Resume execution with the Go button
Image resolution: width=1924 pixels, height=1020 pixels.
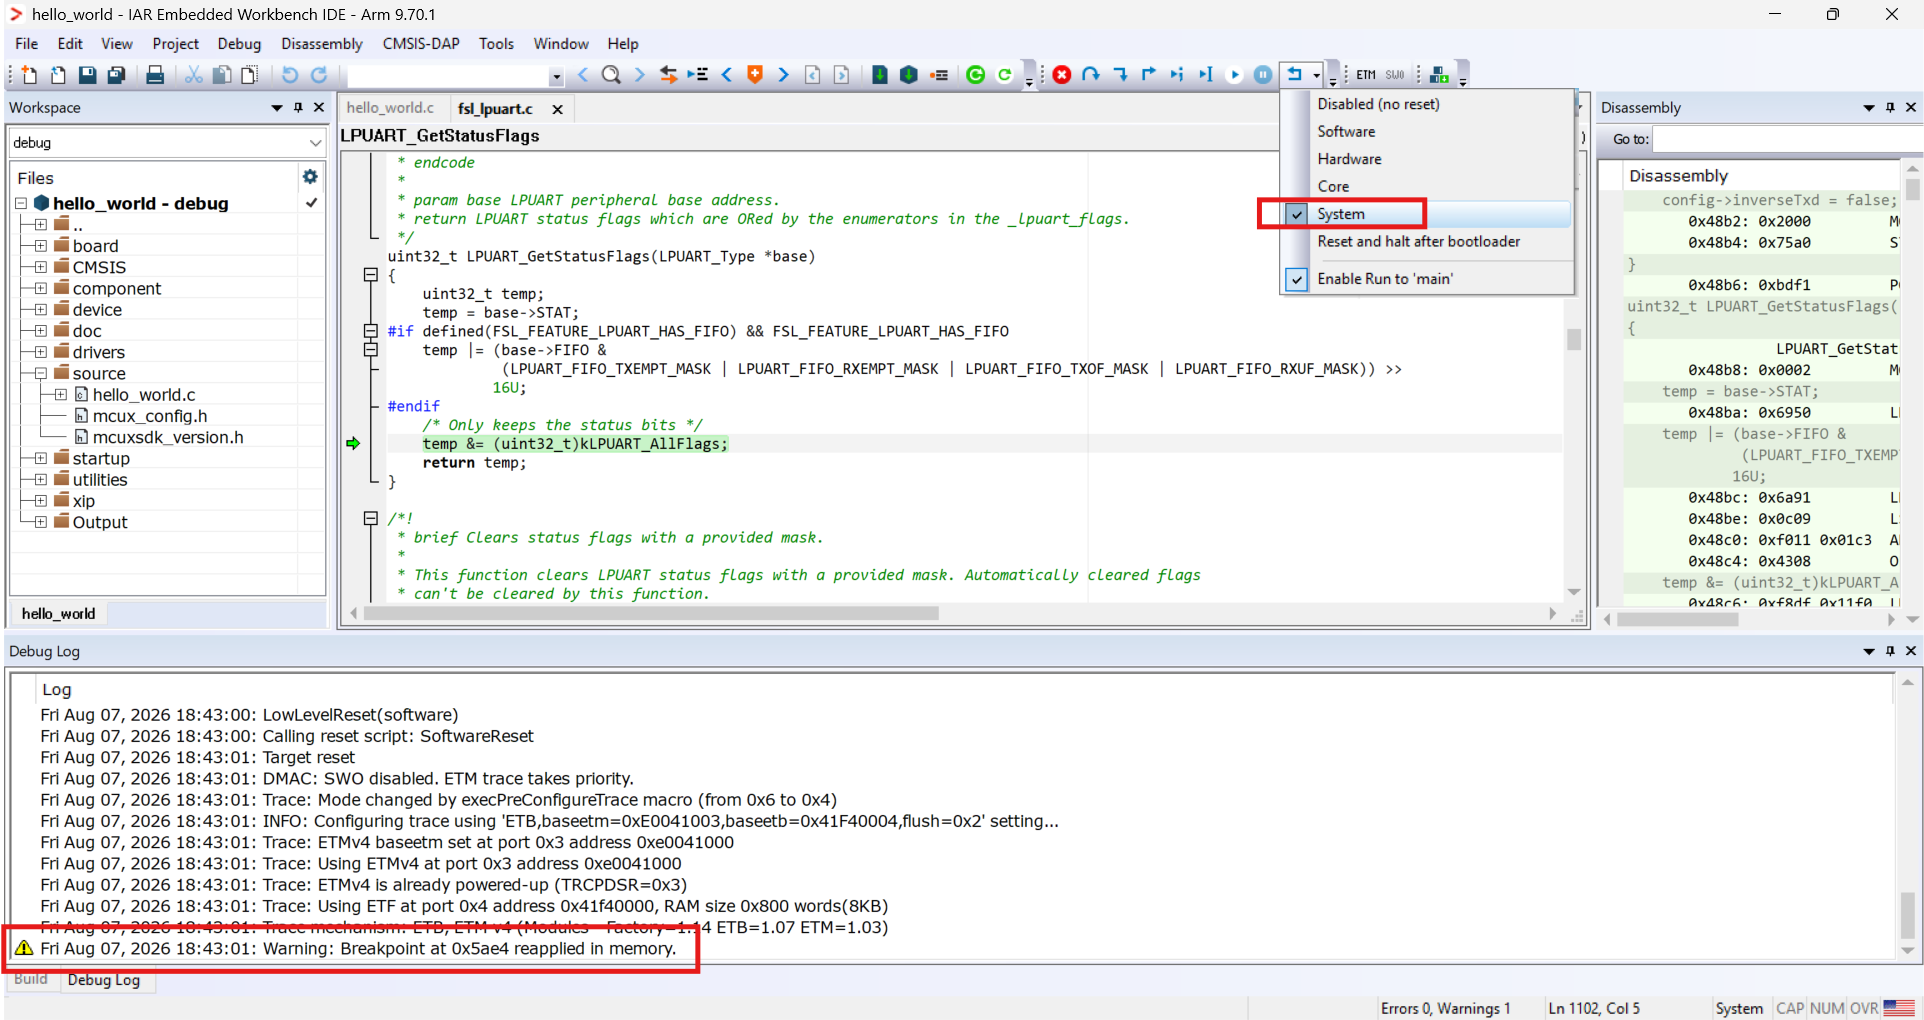pos(1235,75)
